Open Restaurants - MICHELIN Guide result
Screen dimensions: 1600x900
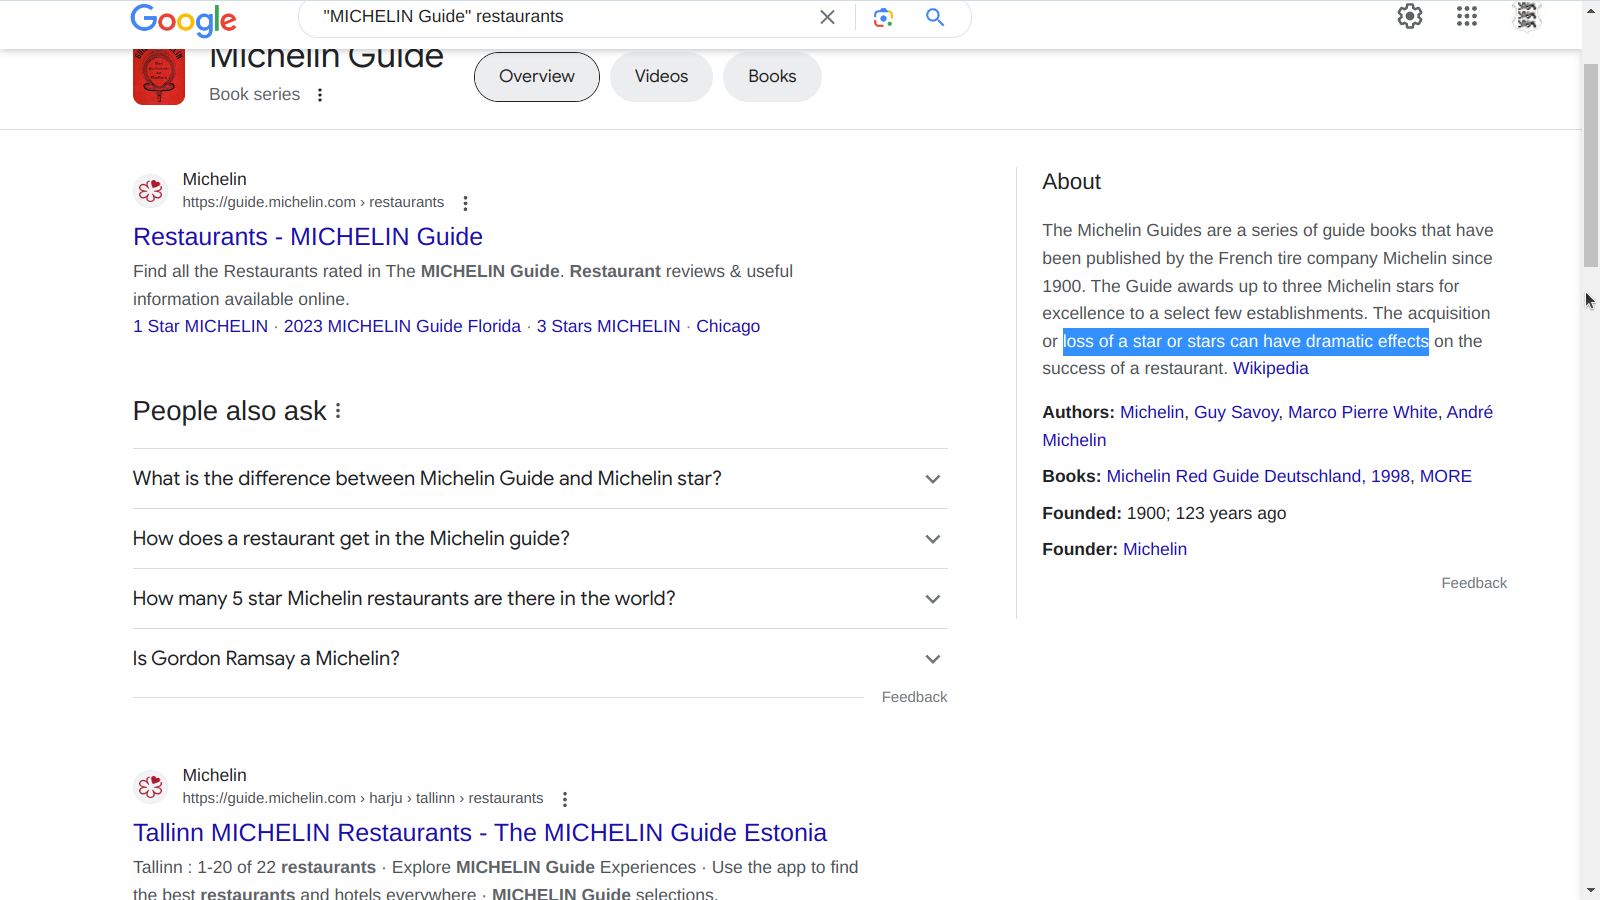coord(308,237)
